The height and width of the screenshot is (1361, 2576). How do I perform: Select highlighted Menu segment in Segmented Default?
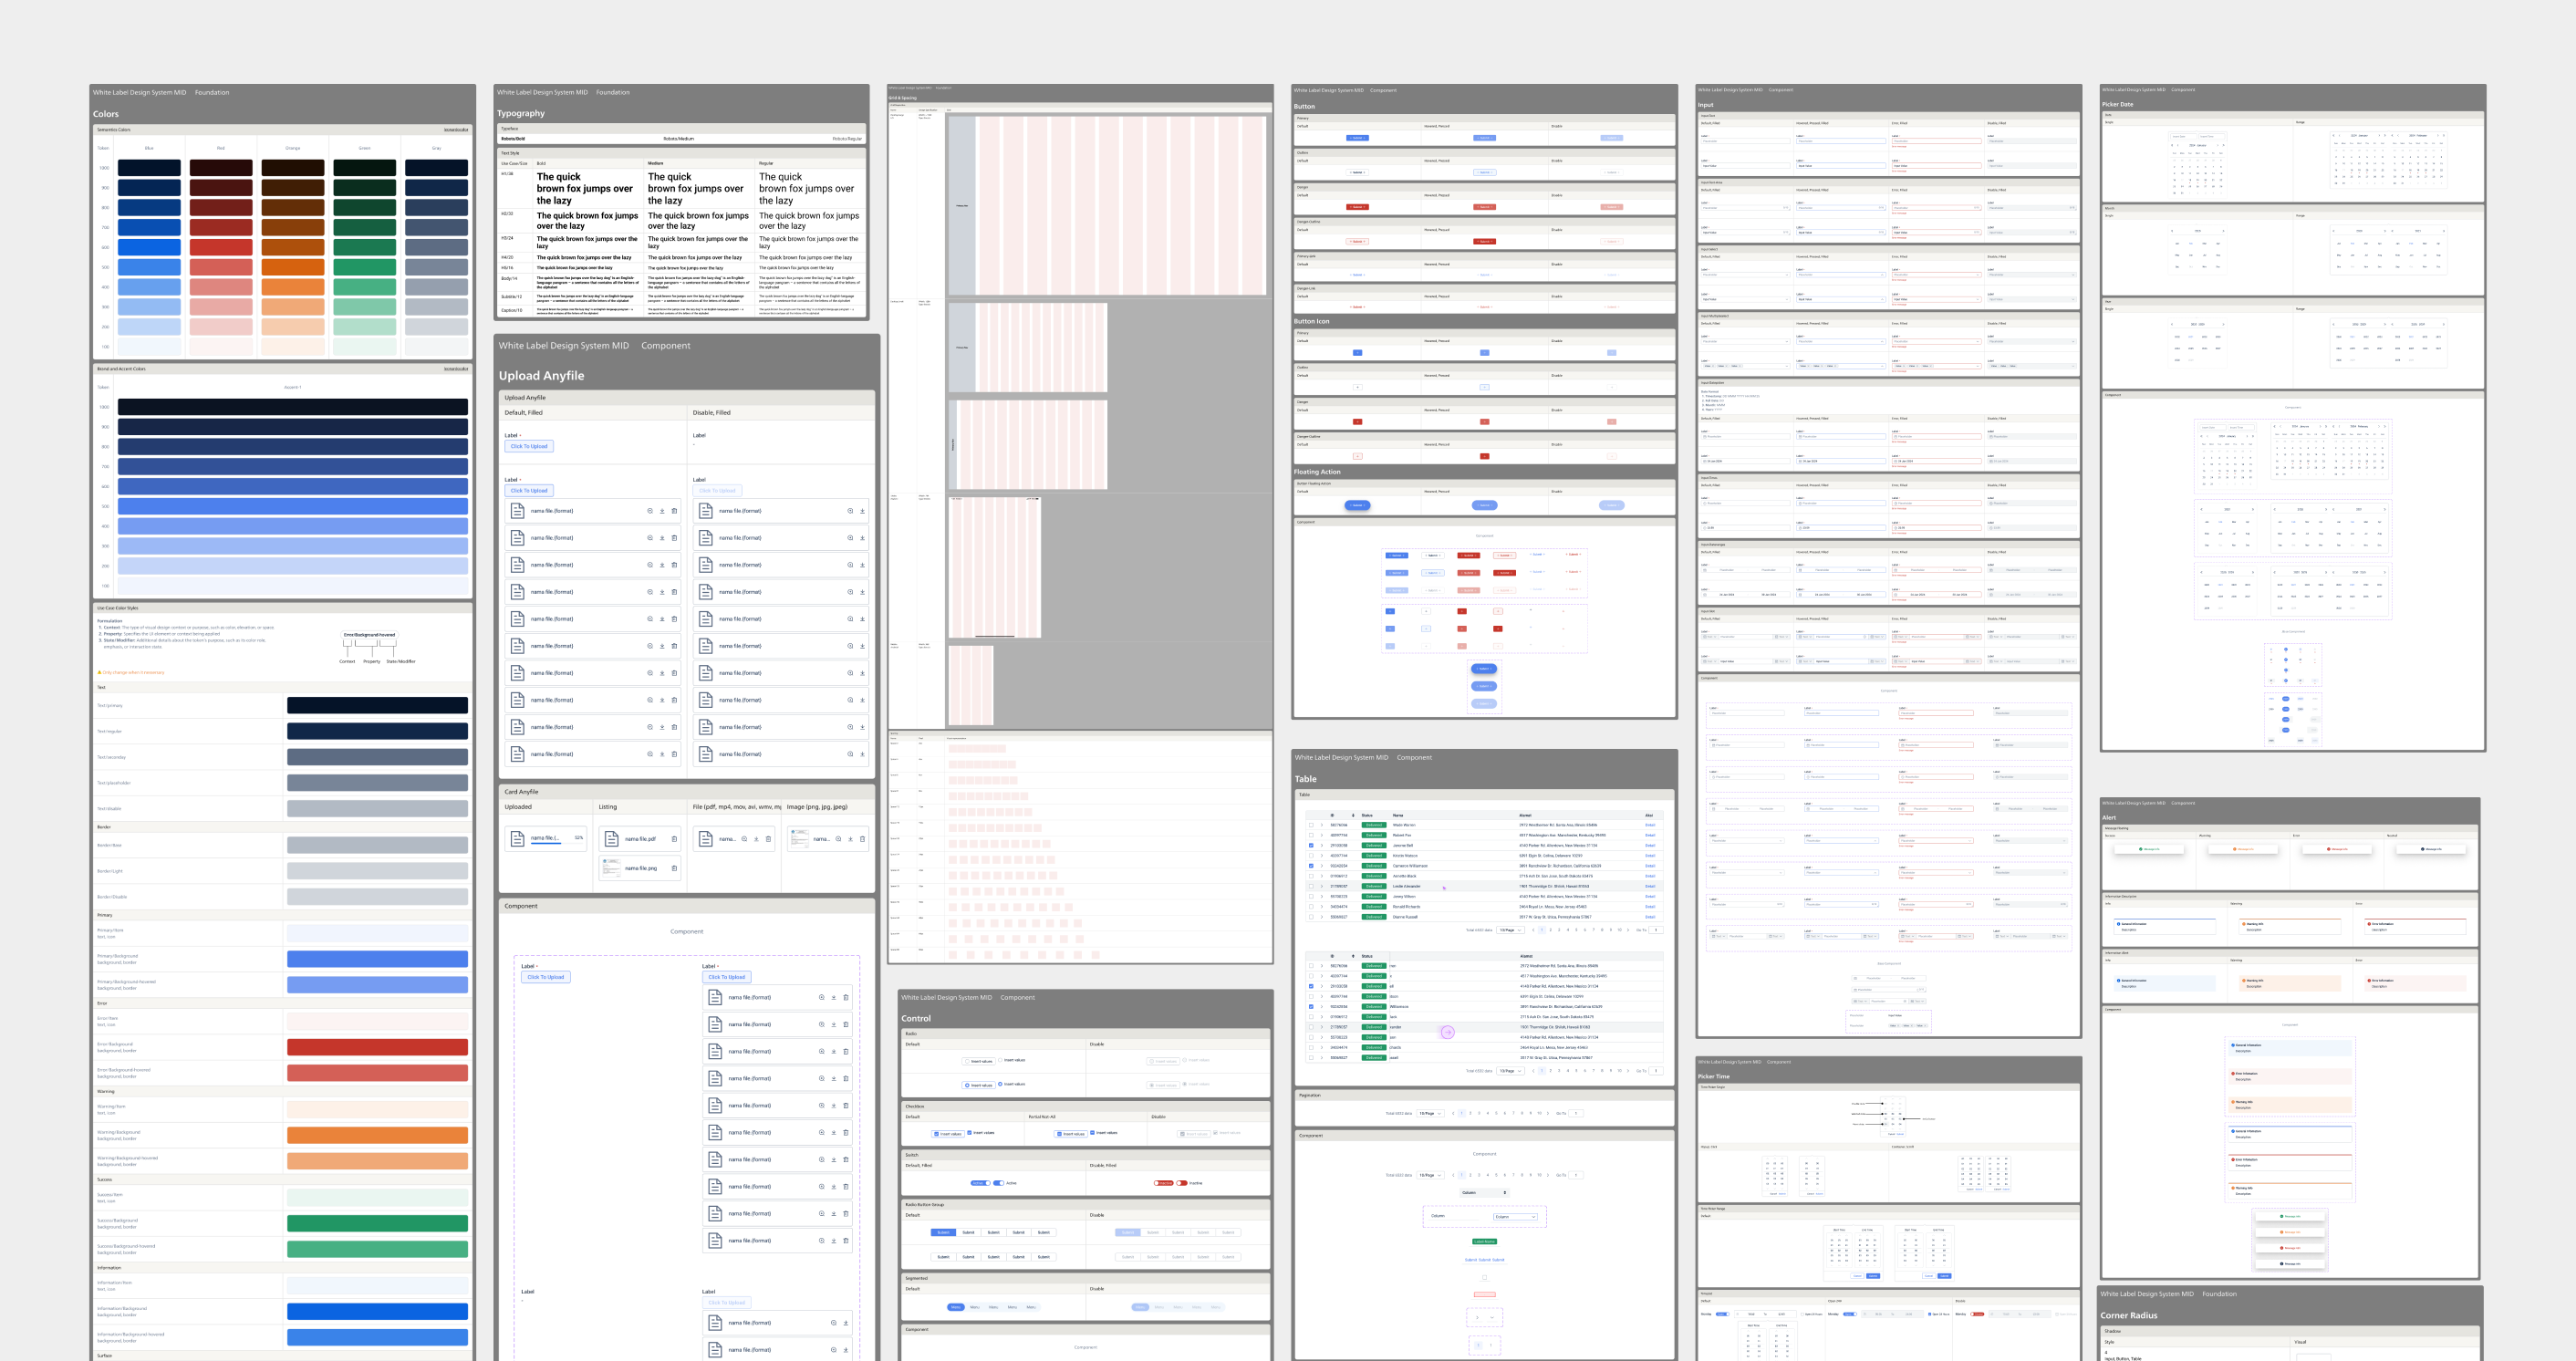pyautogui.click(x=956, y=1307)
